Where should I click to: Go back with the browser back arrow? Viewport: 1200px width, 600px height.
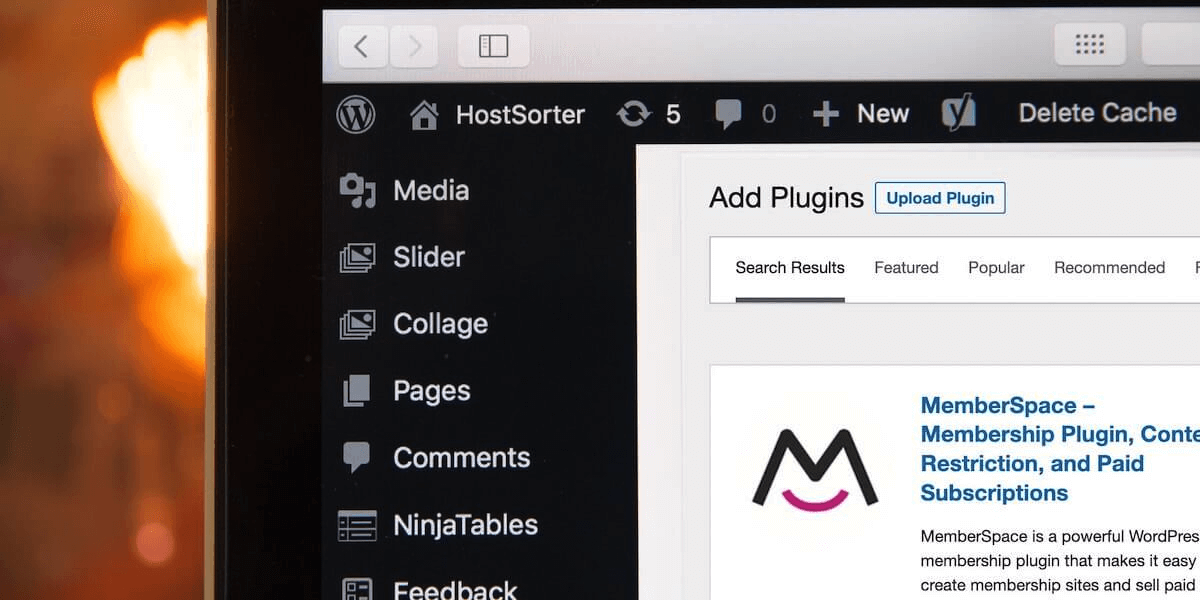click(x=363, y=45)
